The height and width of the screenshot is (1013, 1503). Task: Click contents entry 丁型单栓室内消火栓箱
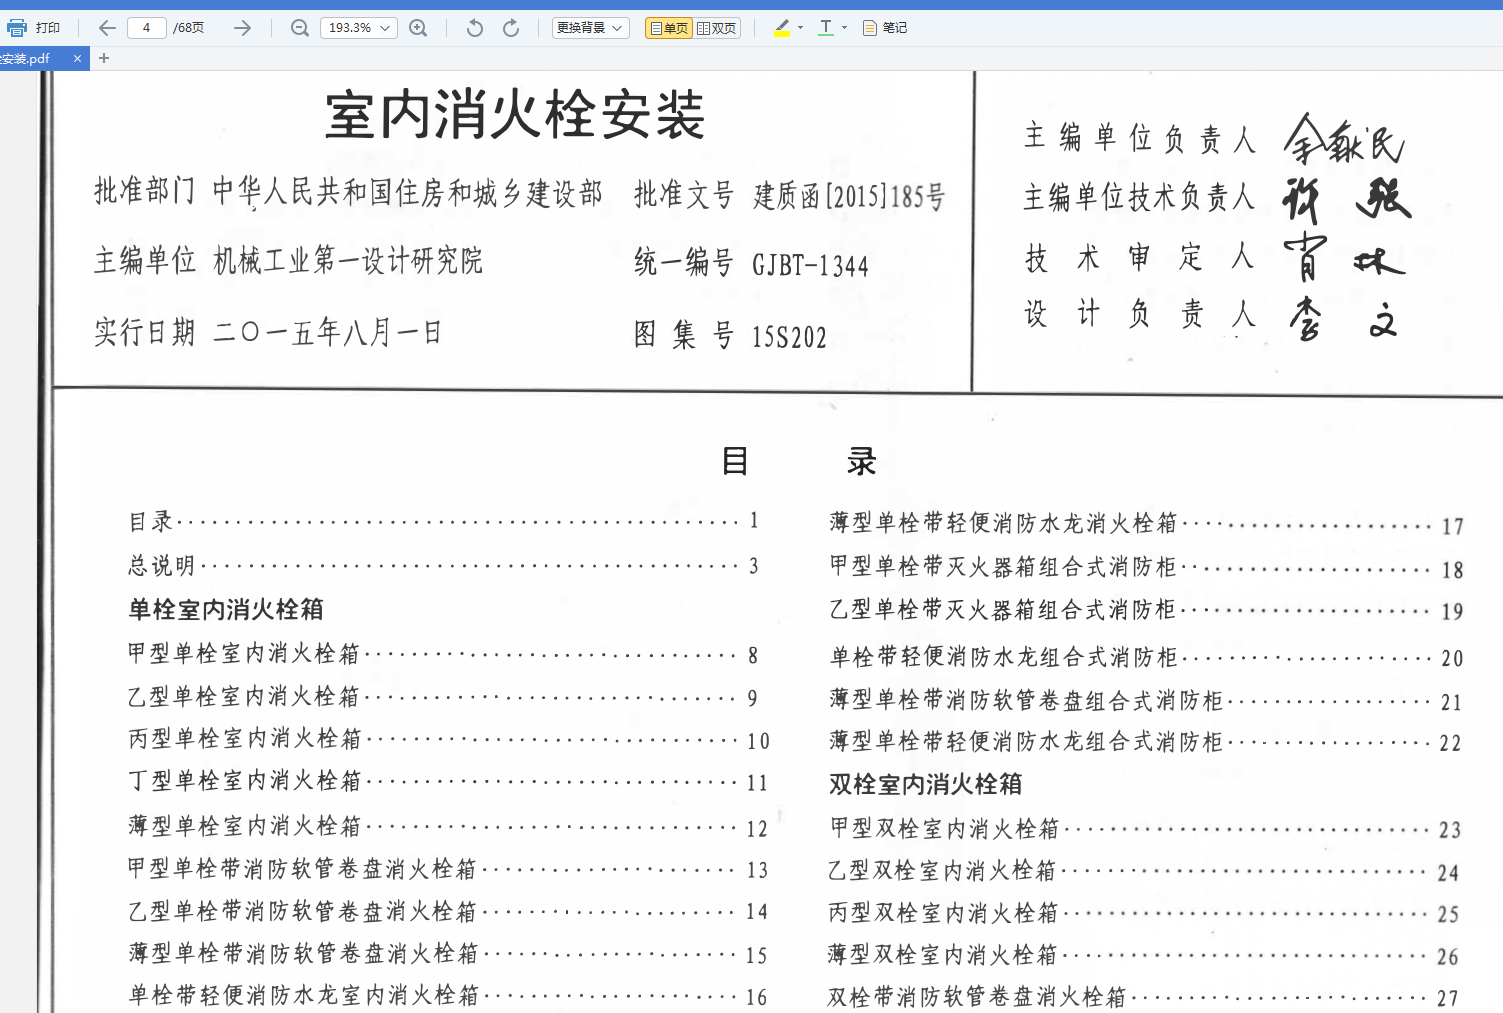(x=448, y=782)
